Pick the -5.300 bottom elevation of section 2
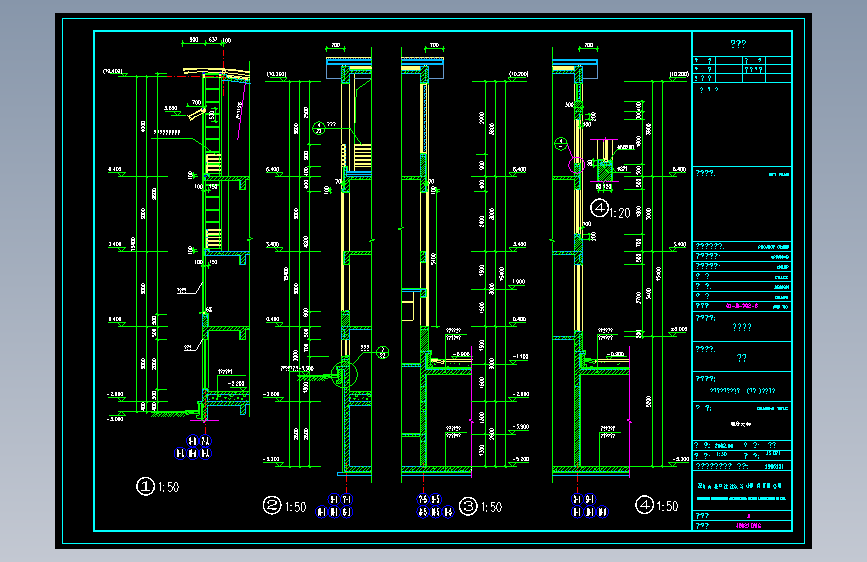Viewport: 867px width, 562px height. (x=271, y=459)
